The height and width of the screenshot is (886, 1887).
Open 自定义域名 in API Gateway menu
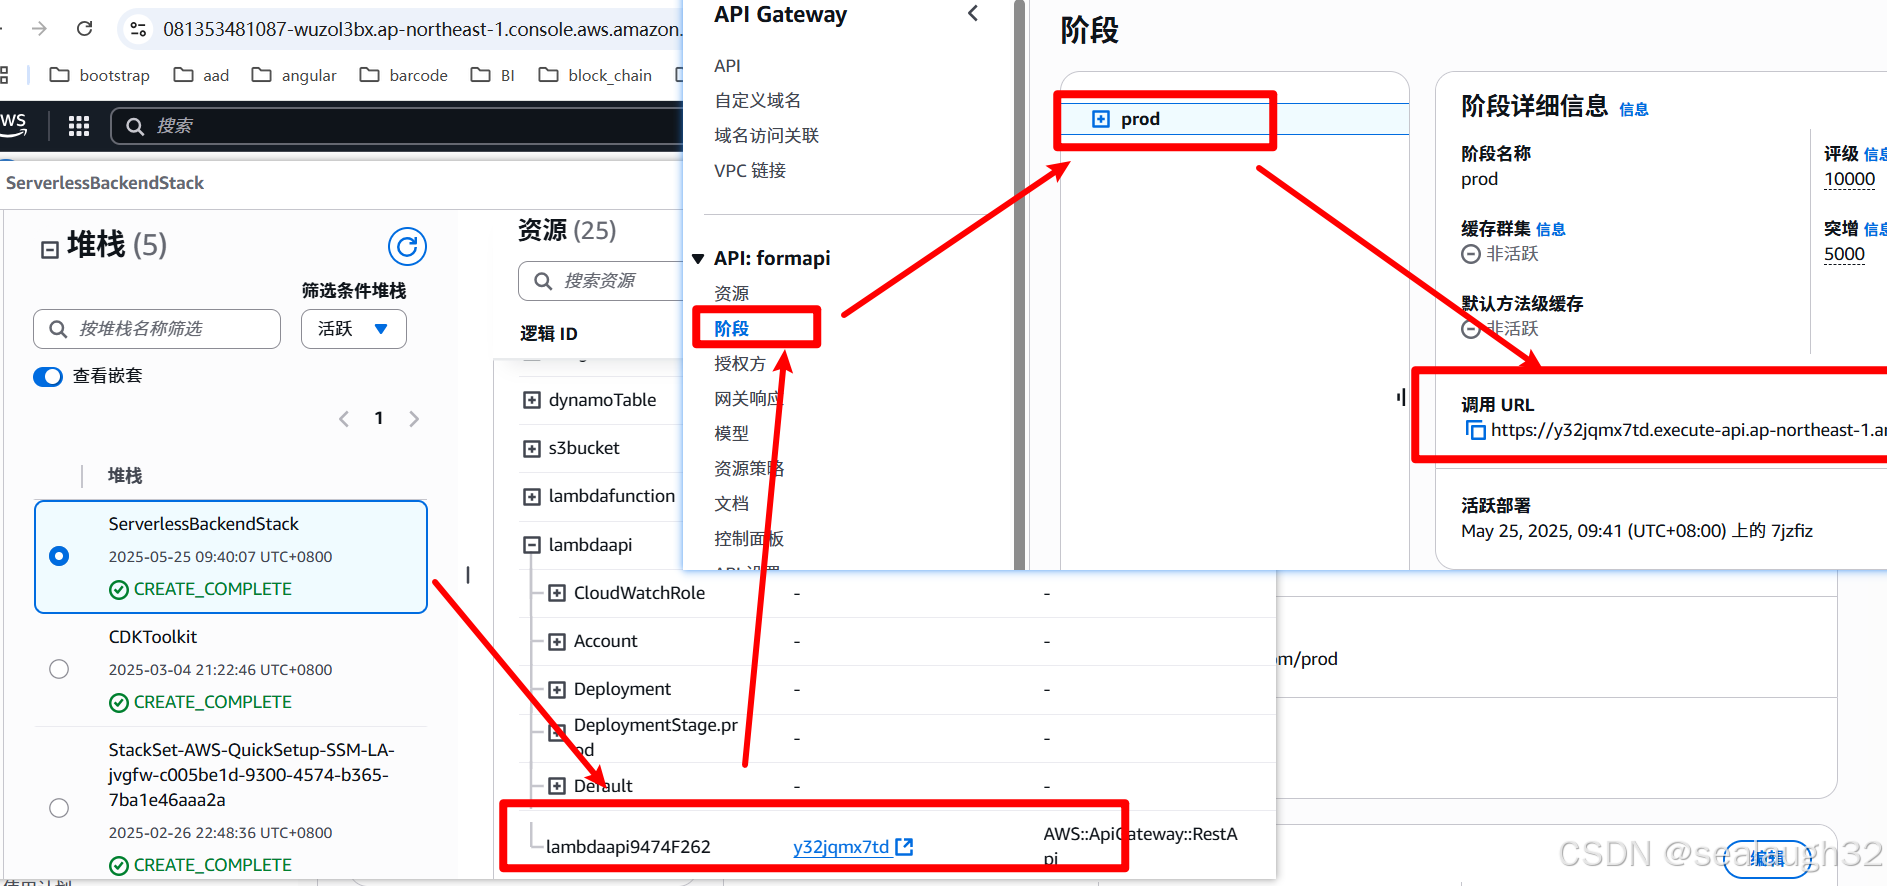pyautogui.click(x=757, y=100)
